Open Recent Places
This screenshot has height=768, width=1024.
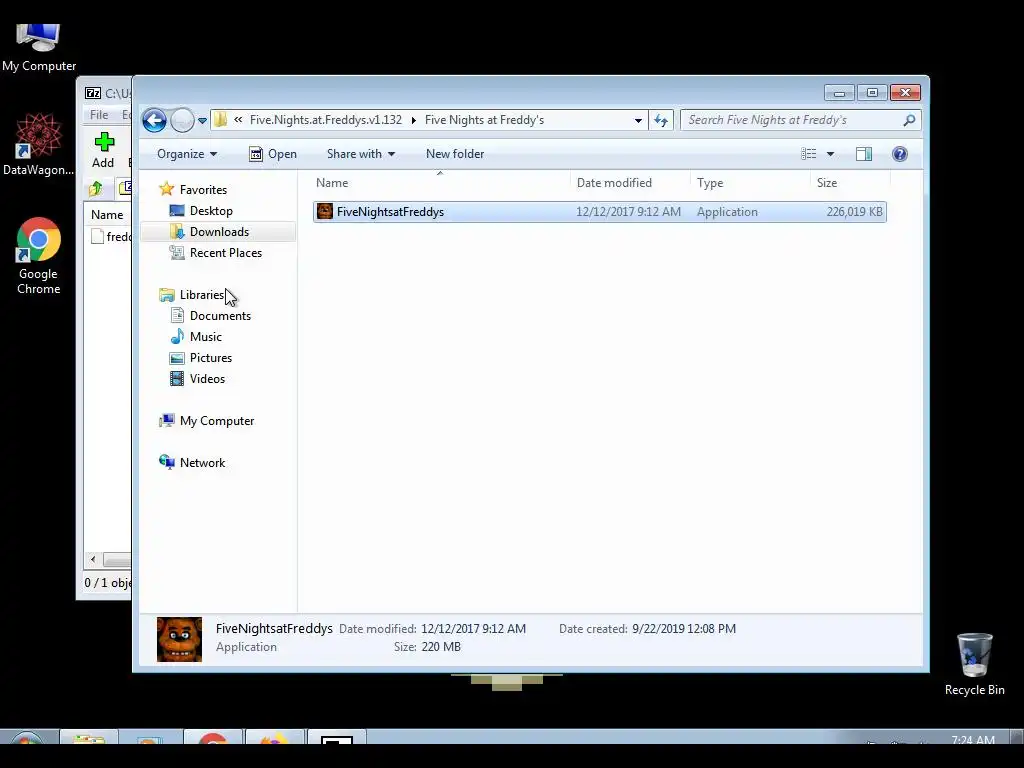pos(225,253)
